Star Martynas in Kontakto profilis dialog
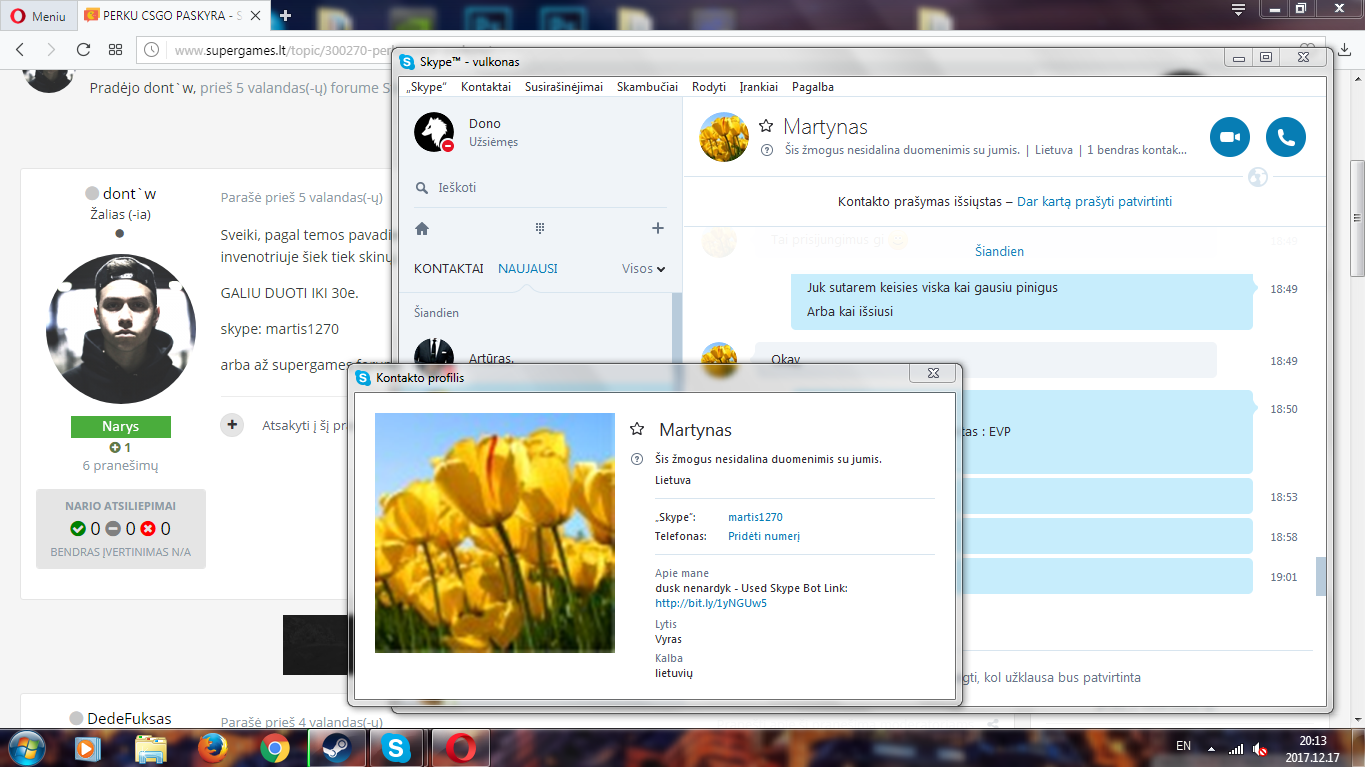Screen dimensions: 1365x767 point(637,429)
